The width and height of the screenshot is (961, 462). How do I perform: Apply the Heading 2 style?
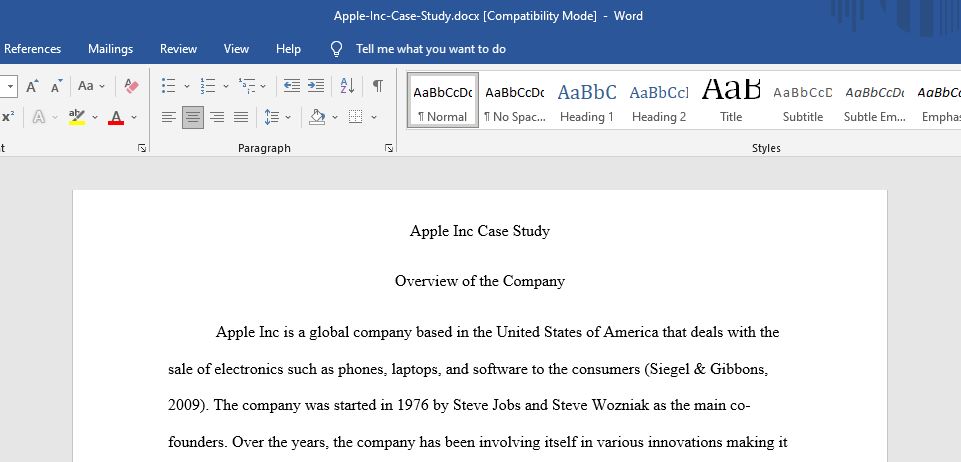click(659, 100)
